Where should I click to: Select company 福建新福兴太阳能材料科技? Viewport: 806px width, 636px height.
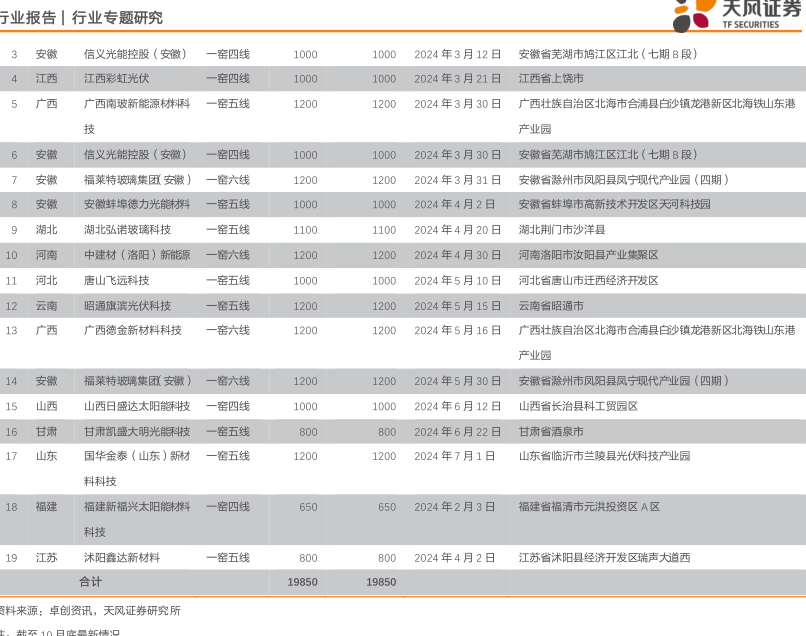[x=137, y=519]
